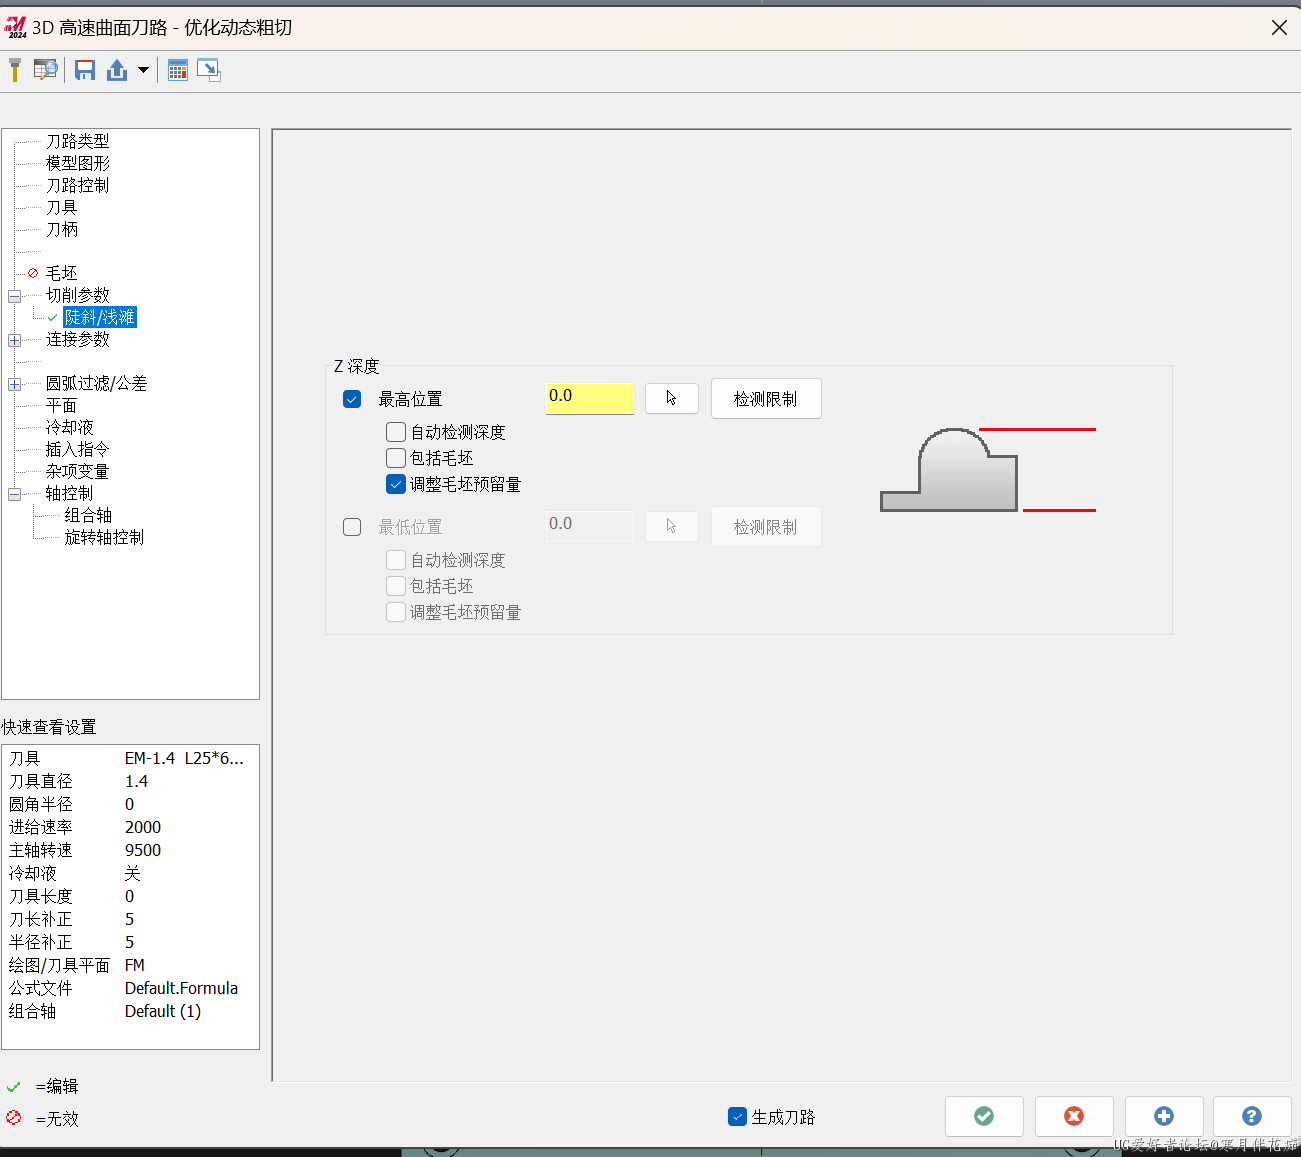
Task: Open the calculator icon in toolbar
Action: pos(178,70)
